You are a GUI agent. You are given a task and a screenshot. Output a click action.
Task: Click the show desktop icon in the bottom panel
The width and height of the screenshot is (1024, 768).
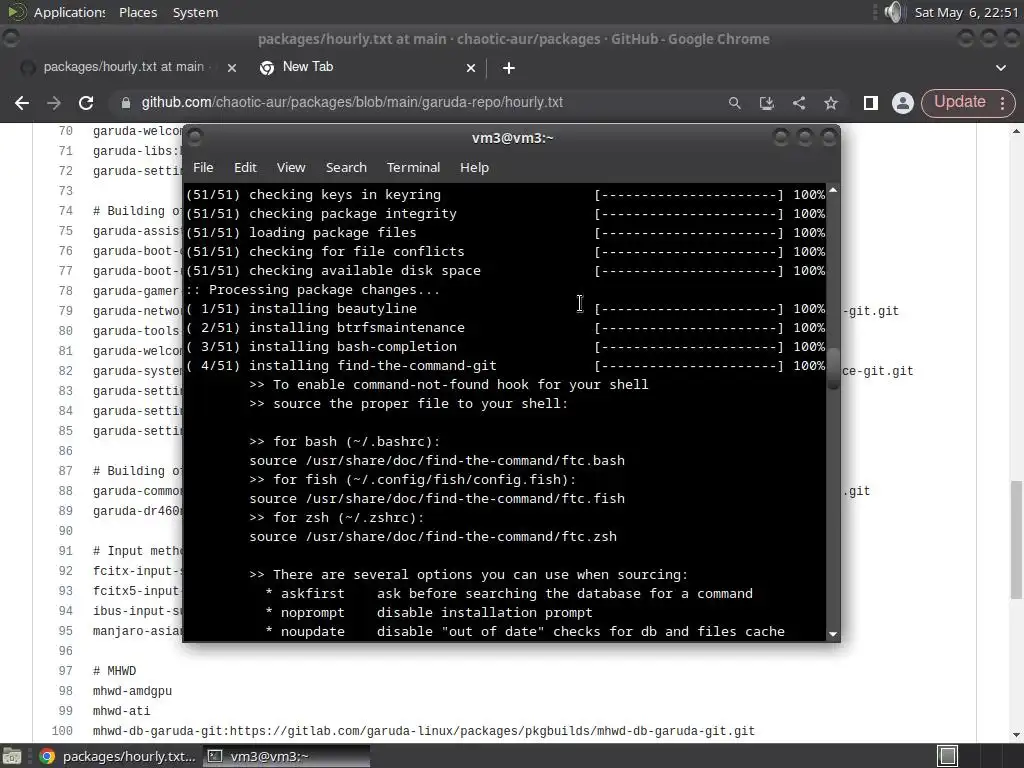tap(12, 756)
